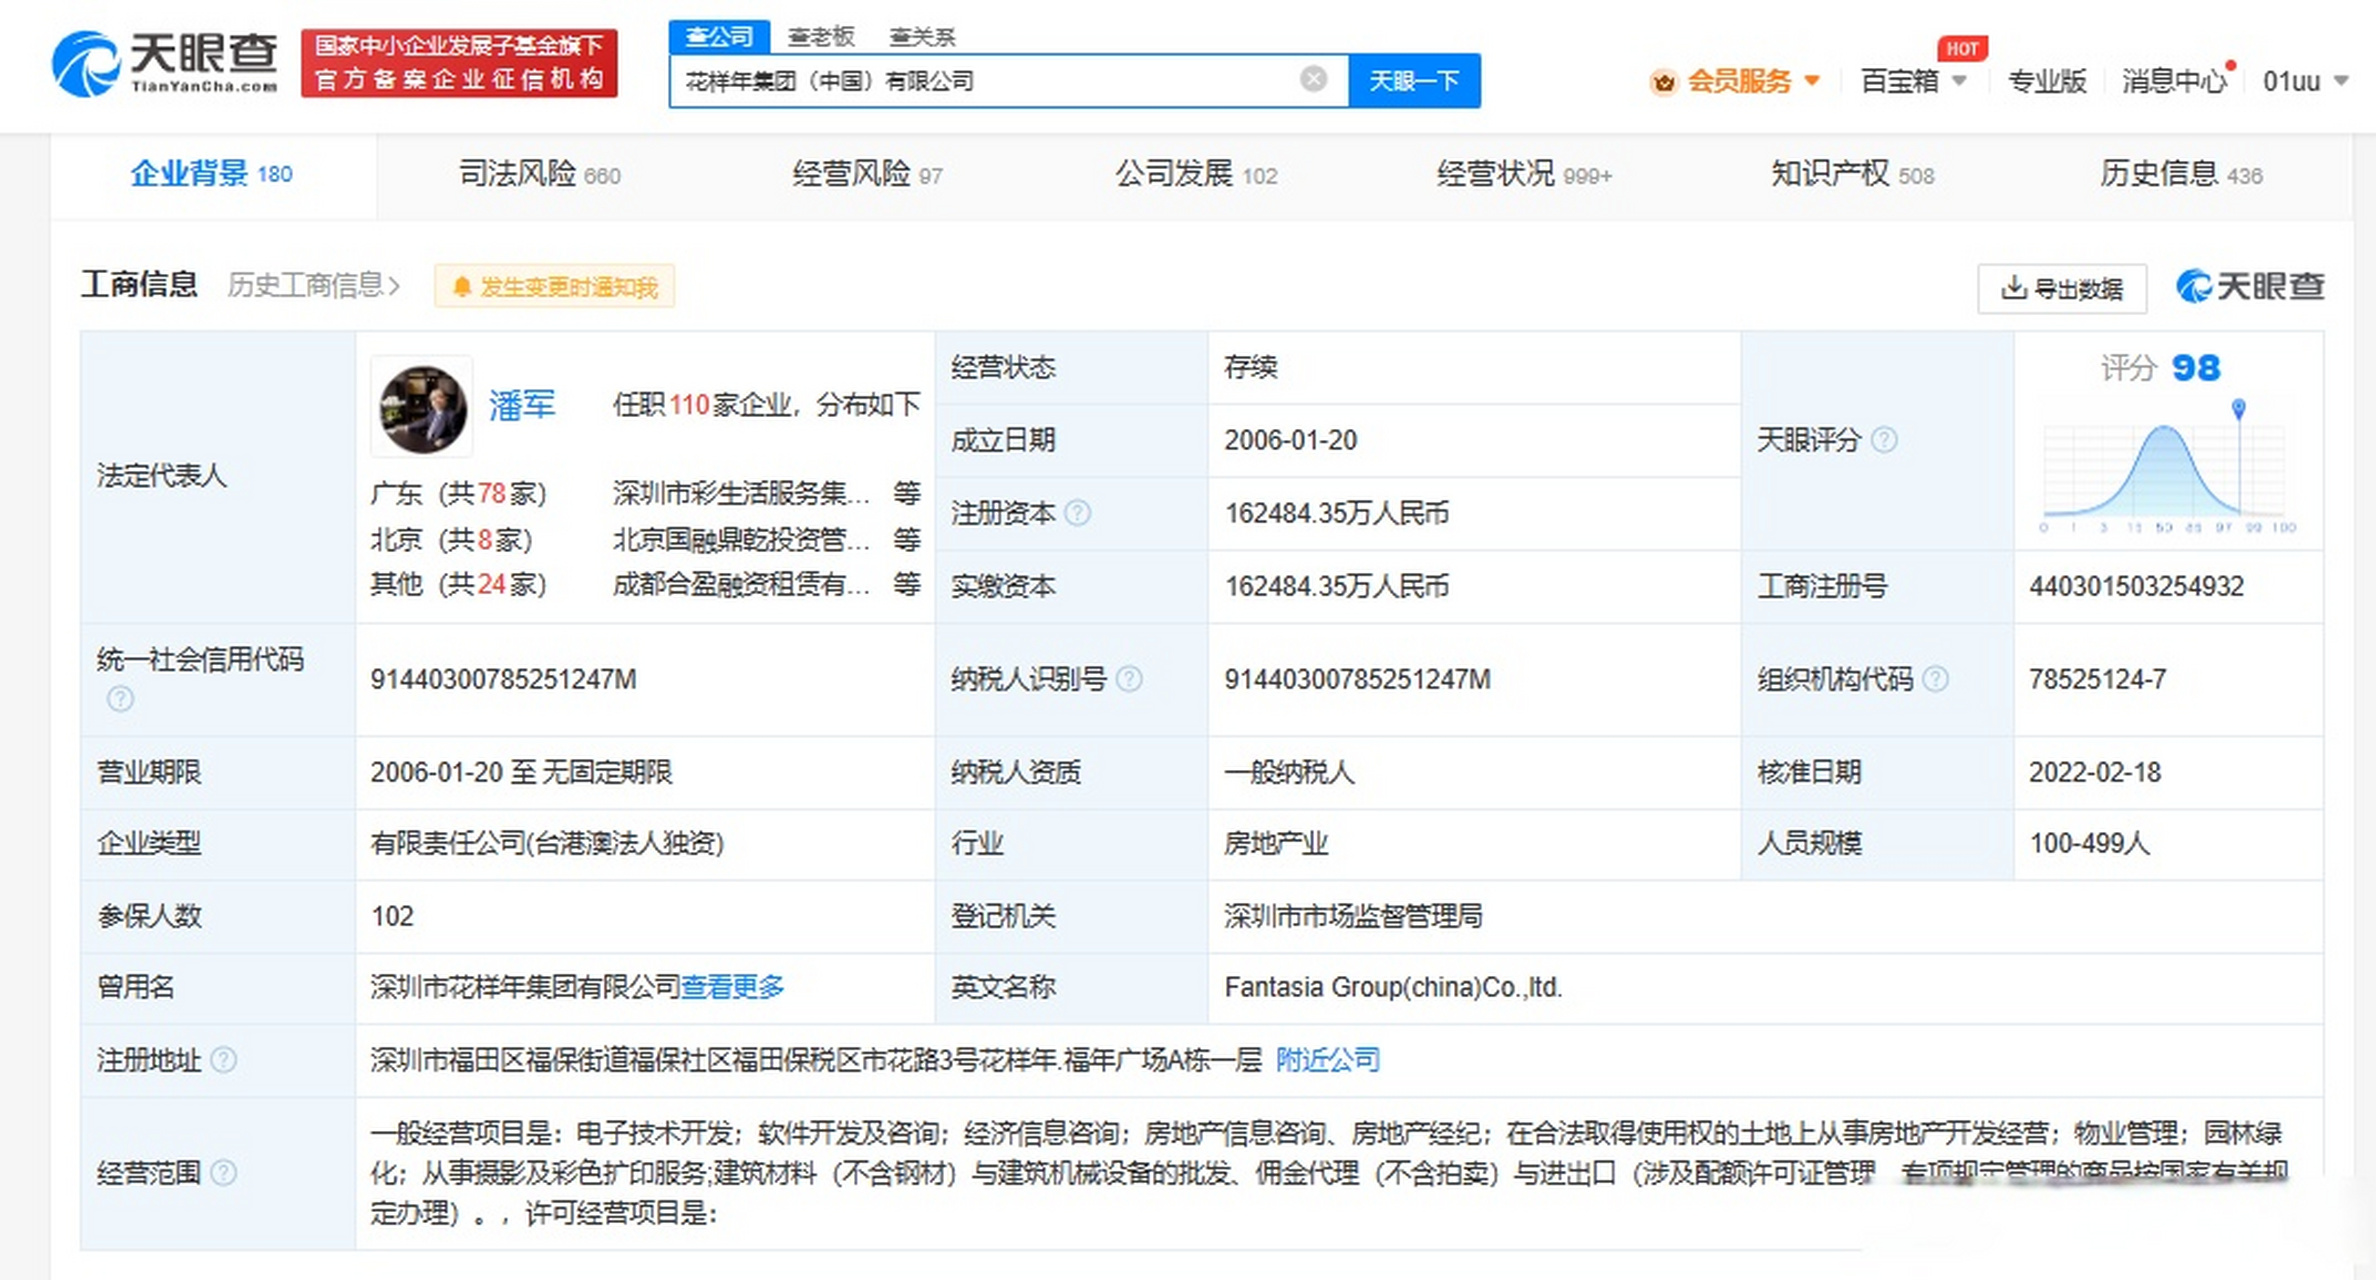
Task: Click help icon beside 组织机构代码
Action: 1936,680
